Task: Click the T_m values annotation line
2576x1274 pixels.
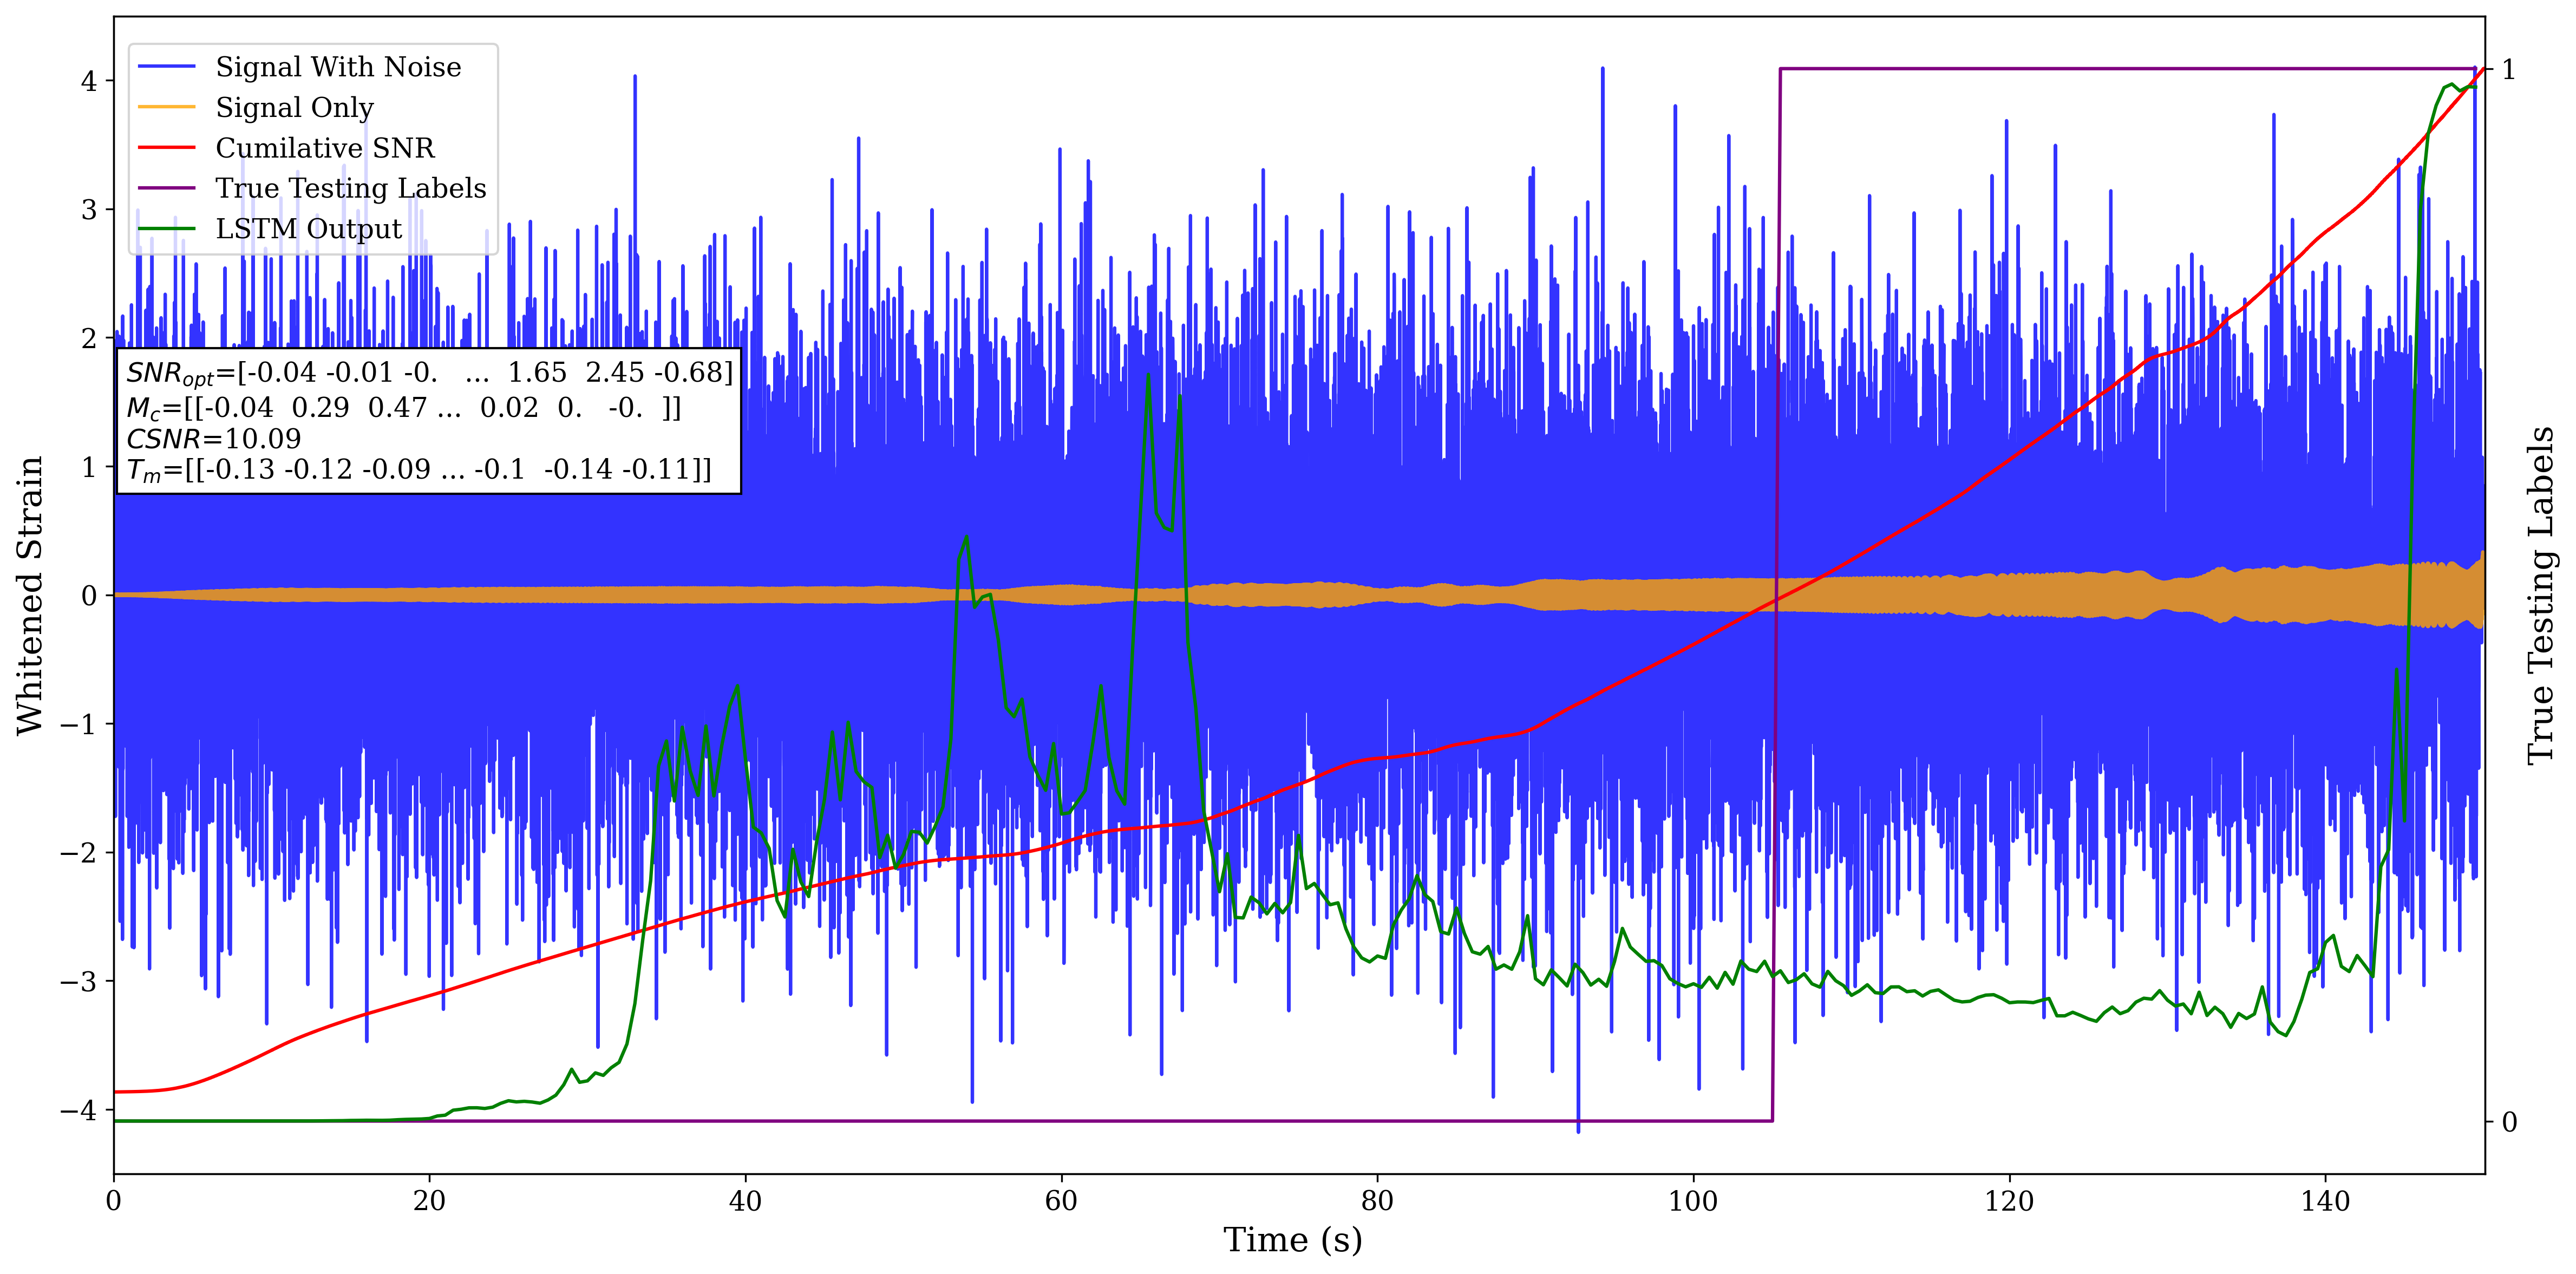Action: [418, 470]
